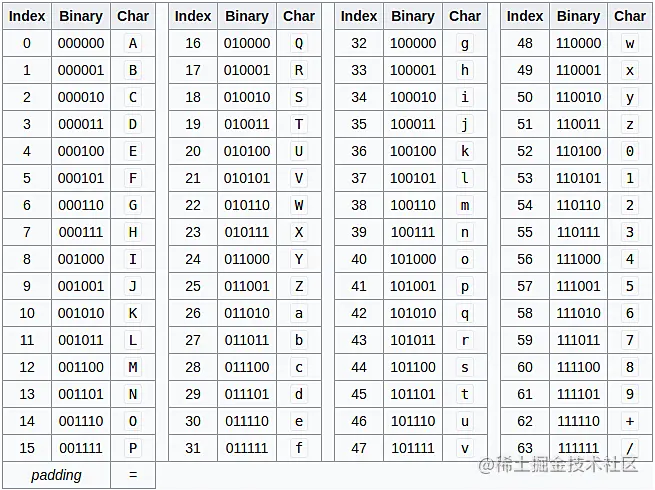Click the Char cell with lowercase f

coord(299,448)
